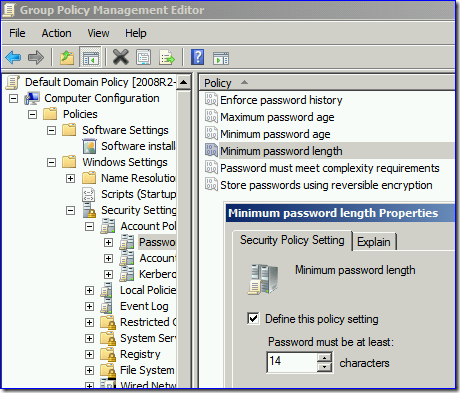Expand the System Services node
This screenshot has height=393, width=460.
(89, 338)
